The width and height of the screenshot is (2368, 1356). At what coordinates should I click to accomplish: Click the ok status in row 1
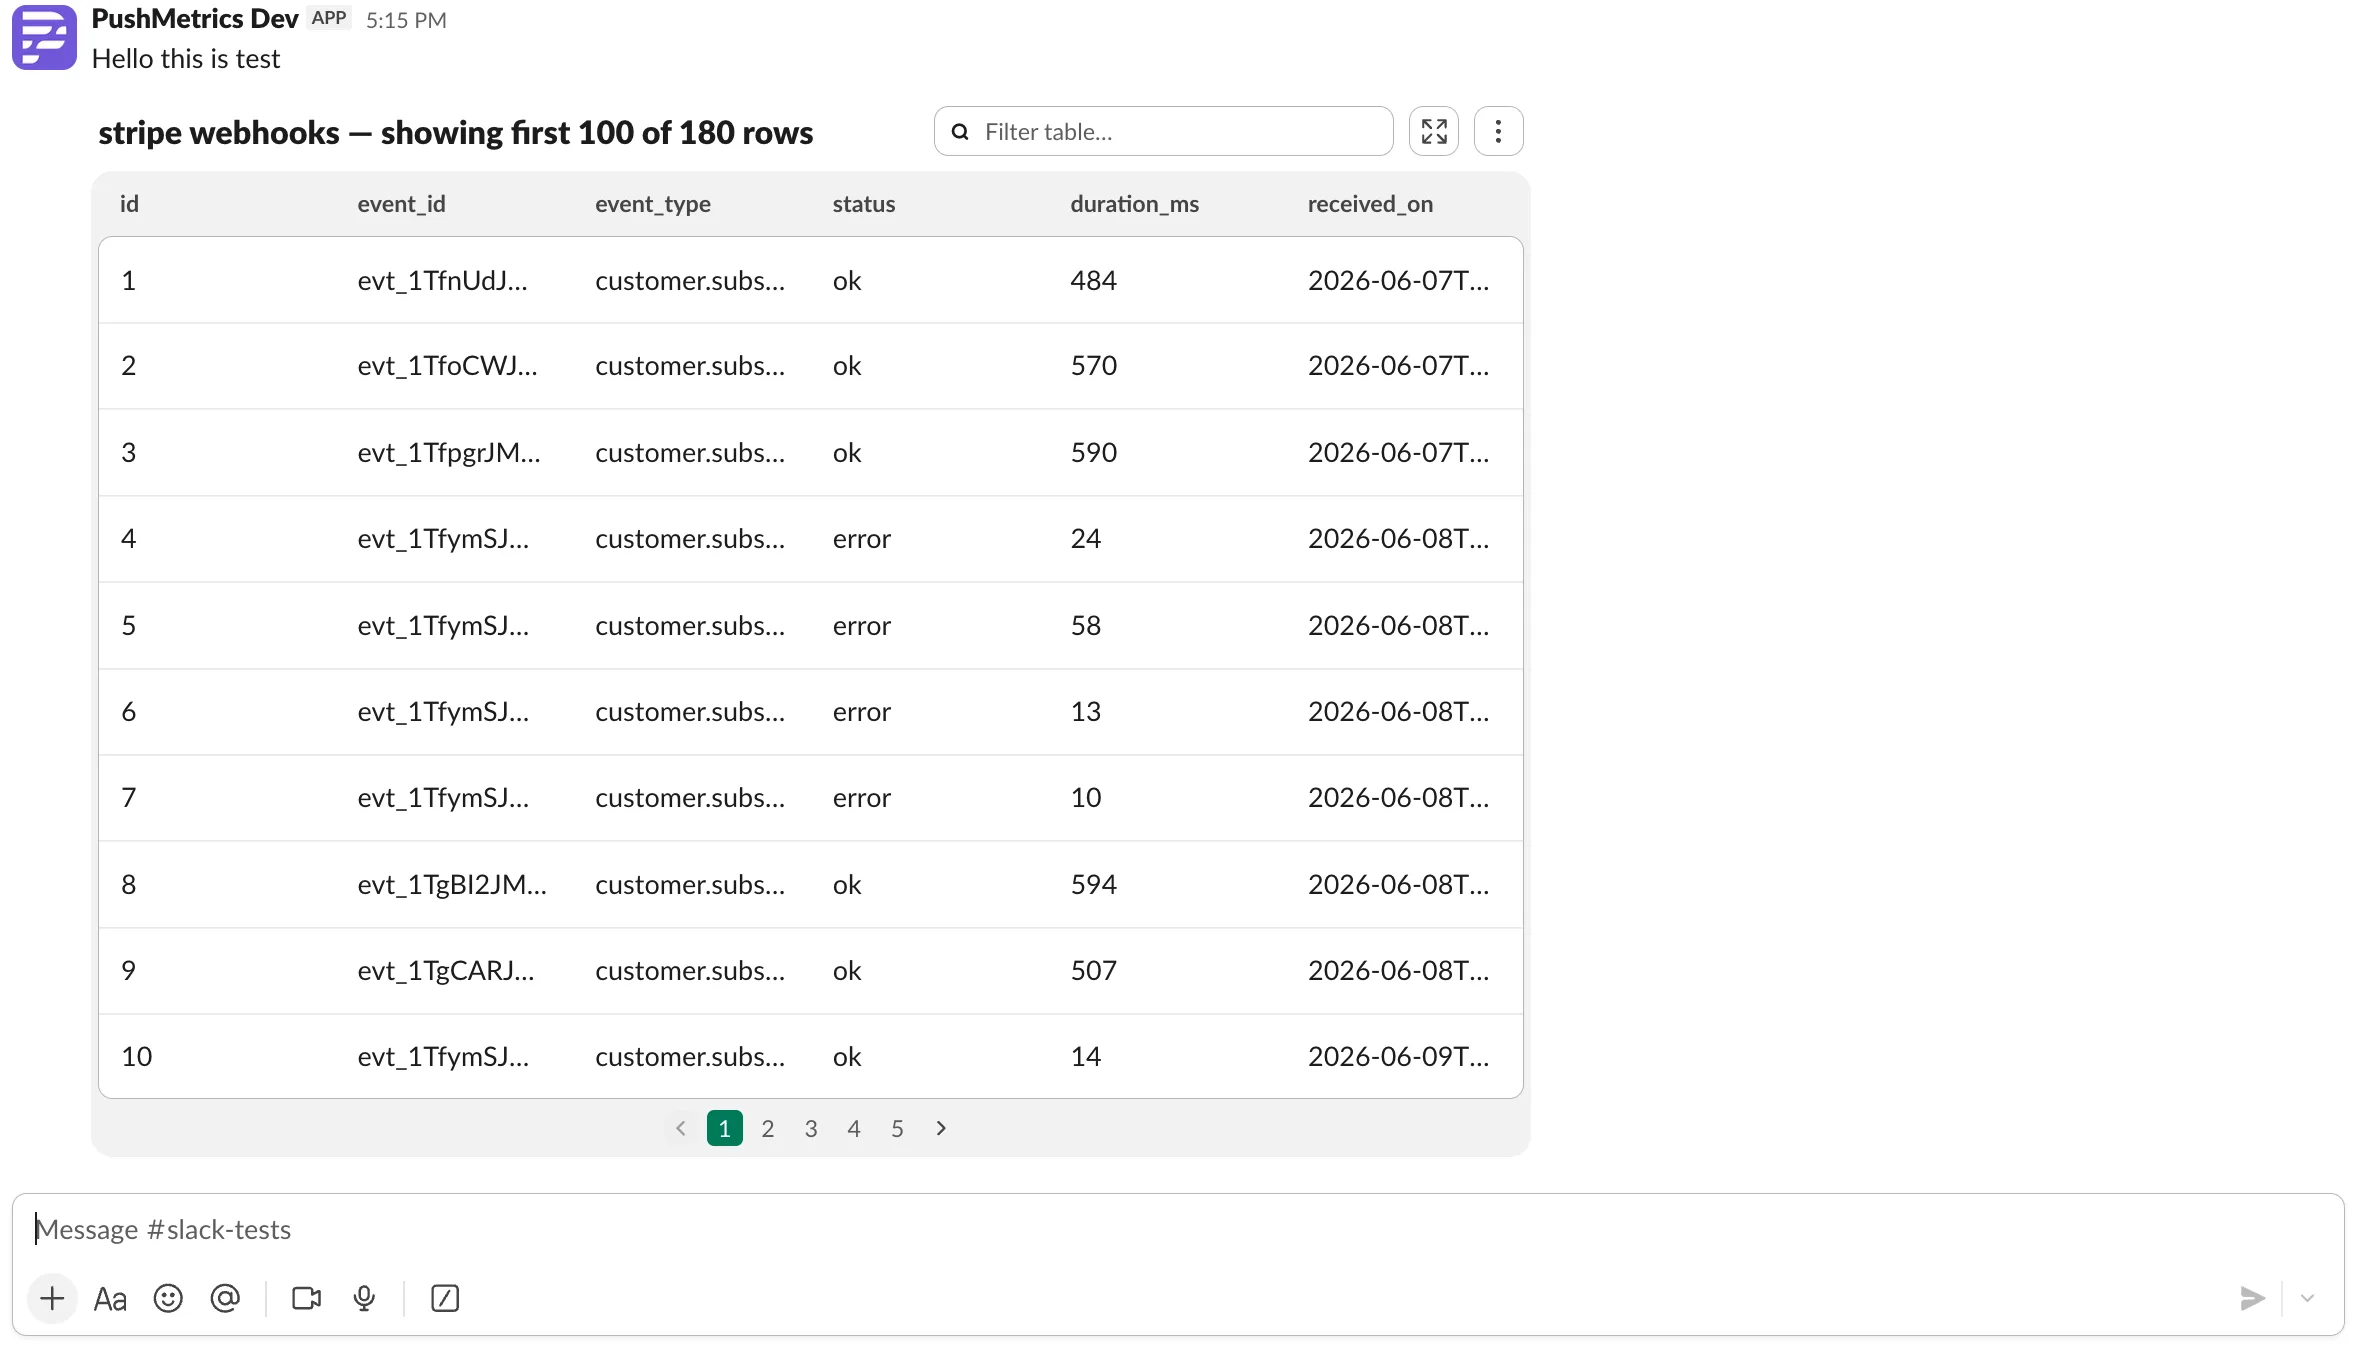[x=847, y=281]
